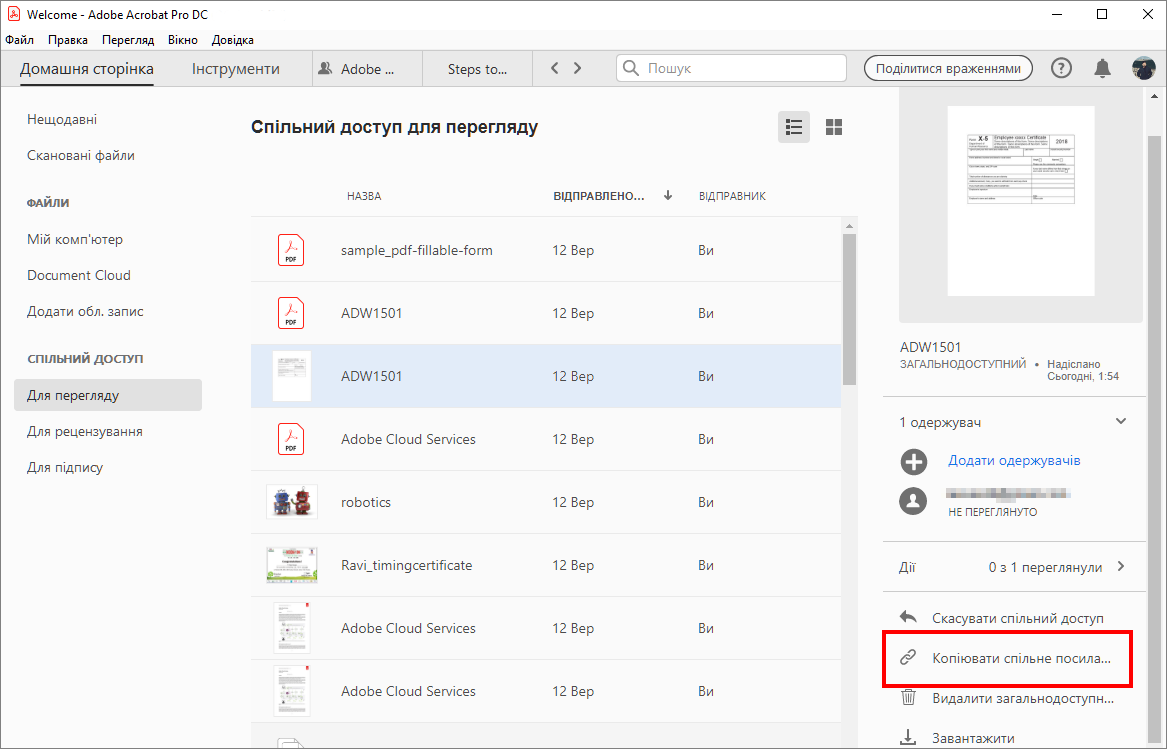Switch to list view icon

[793, 127]
